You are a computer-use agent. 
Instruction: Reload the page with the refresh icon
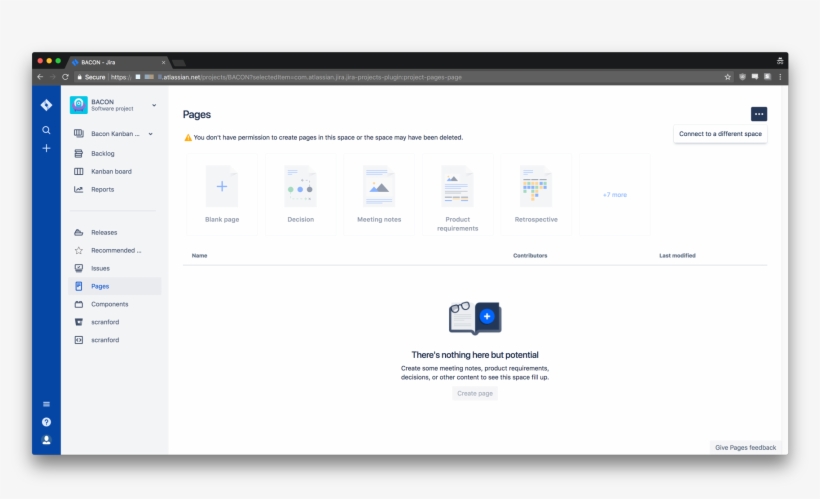(x=65, y=77)
